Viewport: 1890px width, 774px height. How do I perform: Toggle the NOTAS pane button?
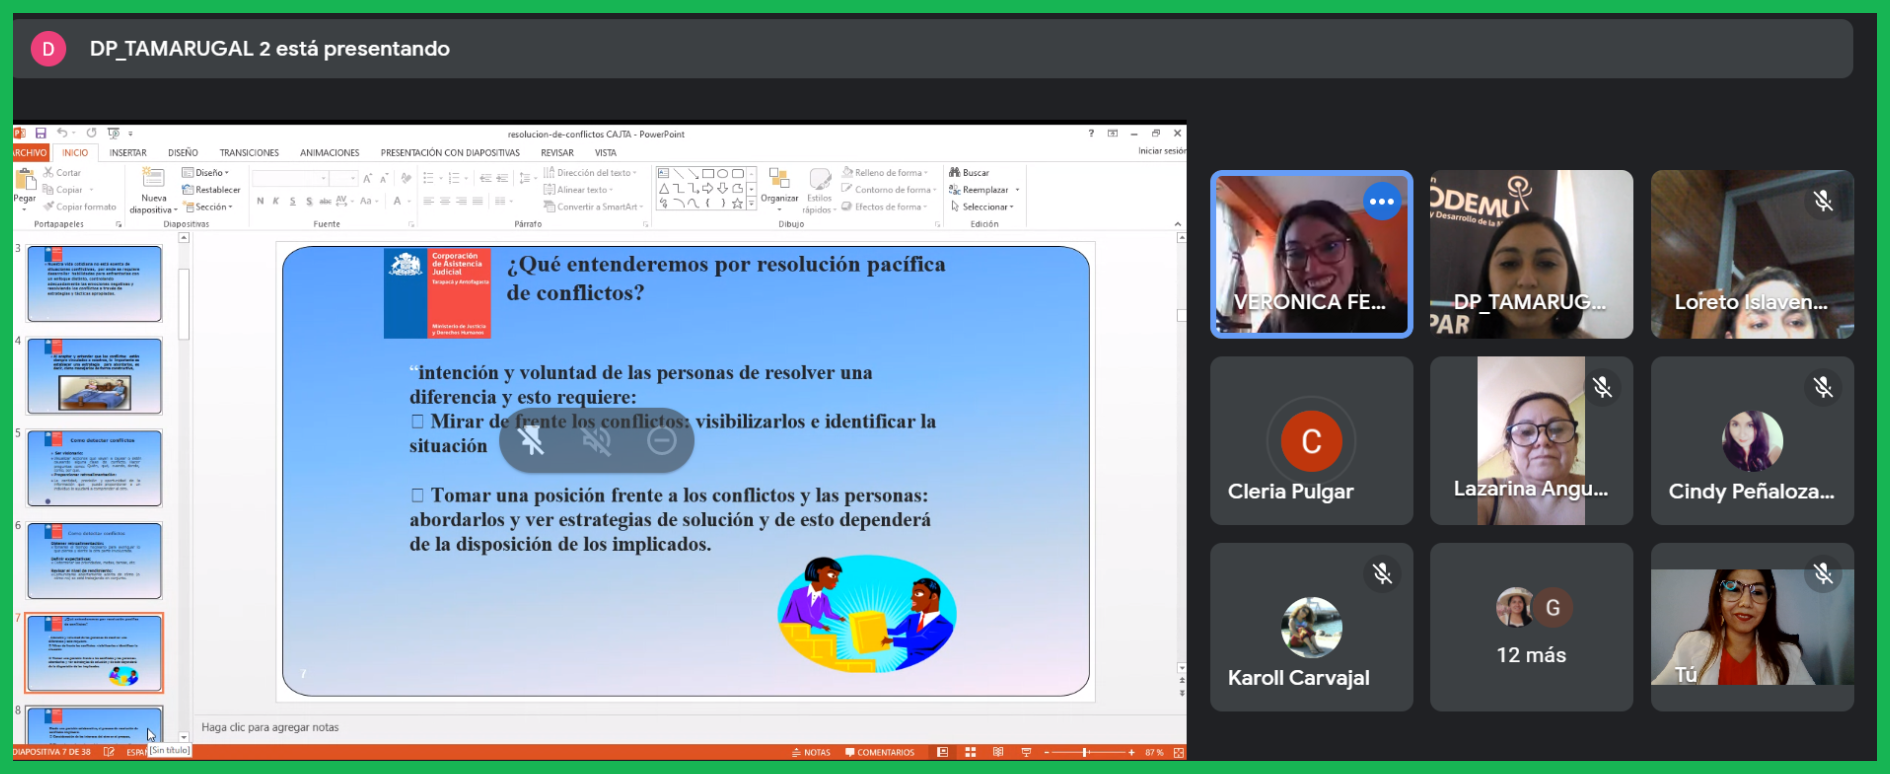tap(811, 752)
